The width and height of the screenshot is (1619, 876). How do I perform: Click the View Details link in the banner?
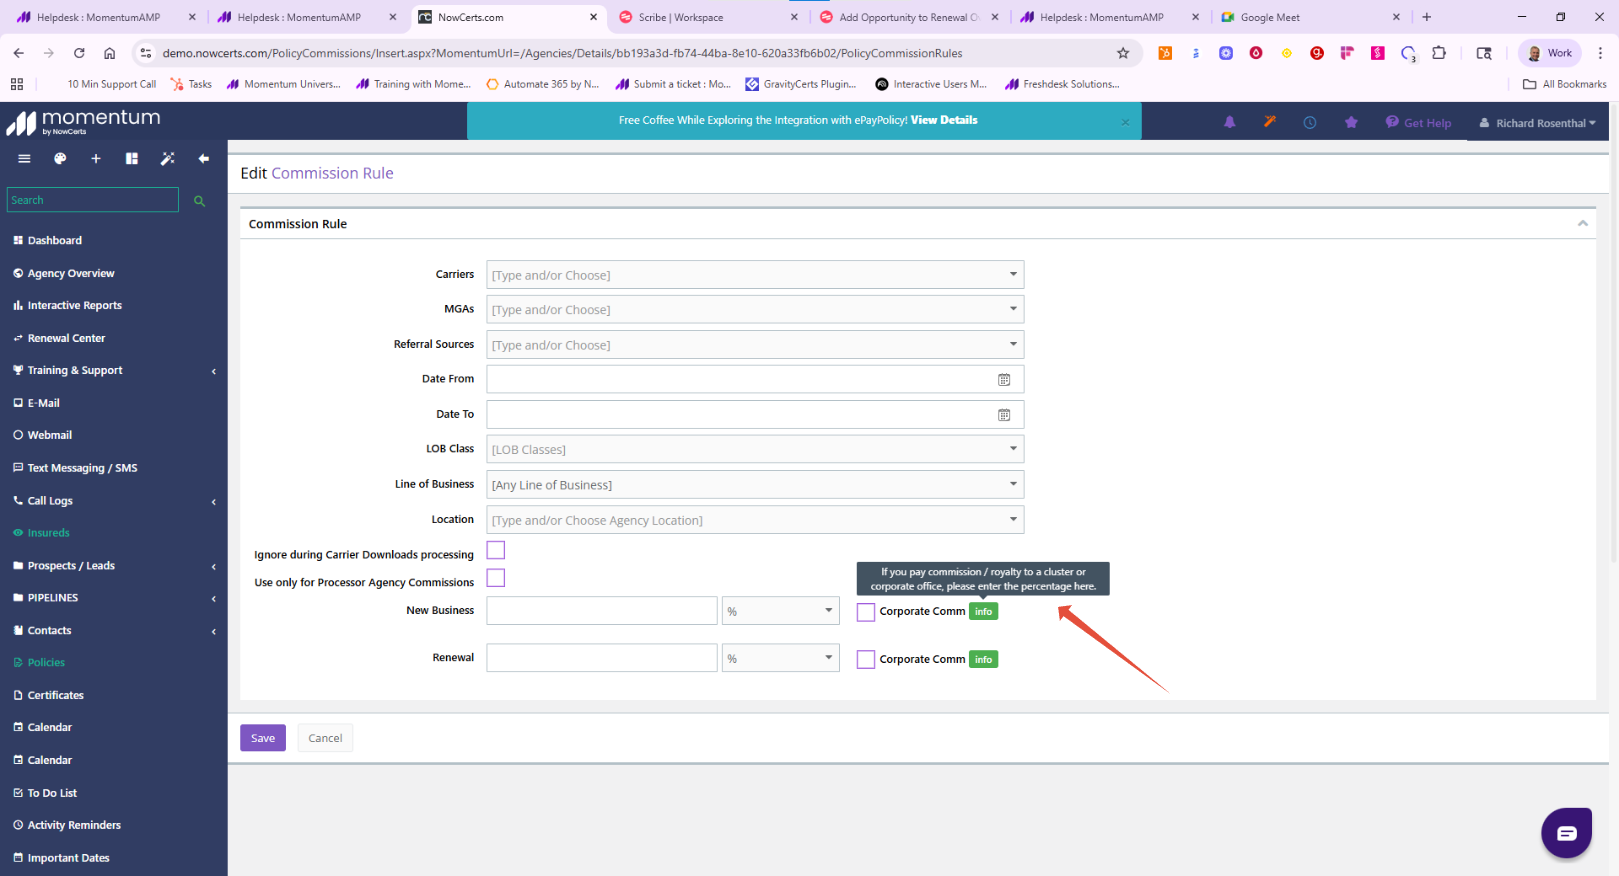944,120
